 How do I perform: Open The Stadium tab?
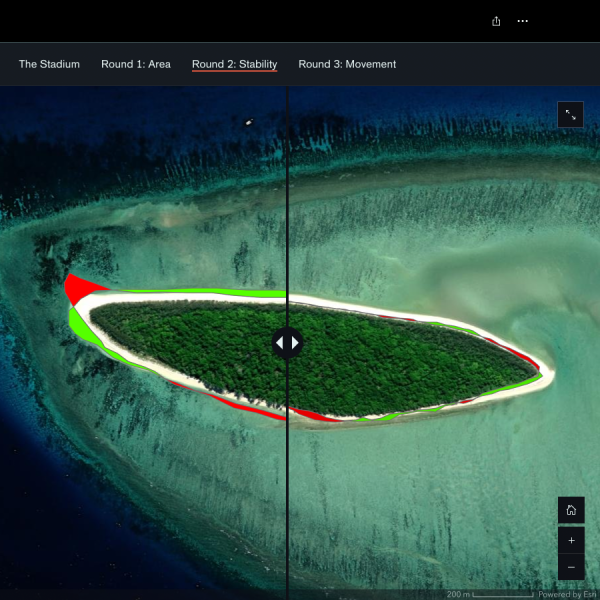[49, 64]
